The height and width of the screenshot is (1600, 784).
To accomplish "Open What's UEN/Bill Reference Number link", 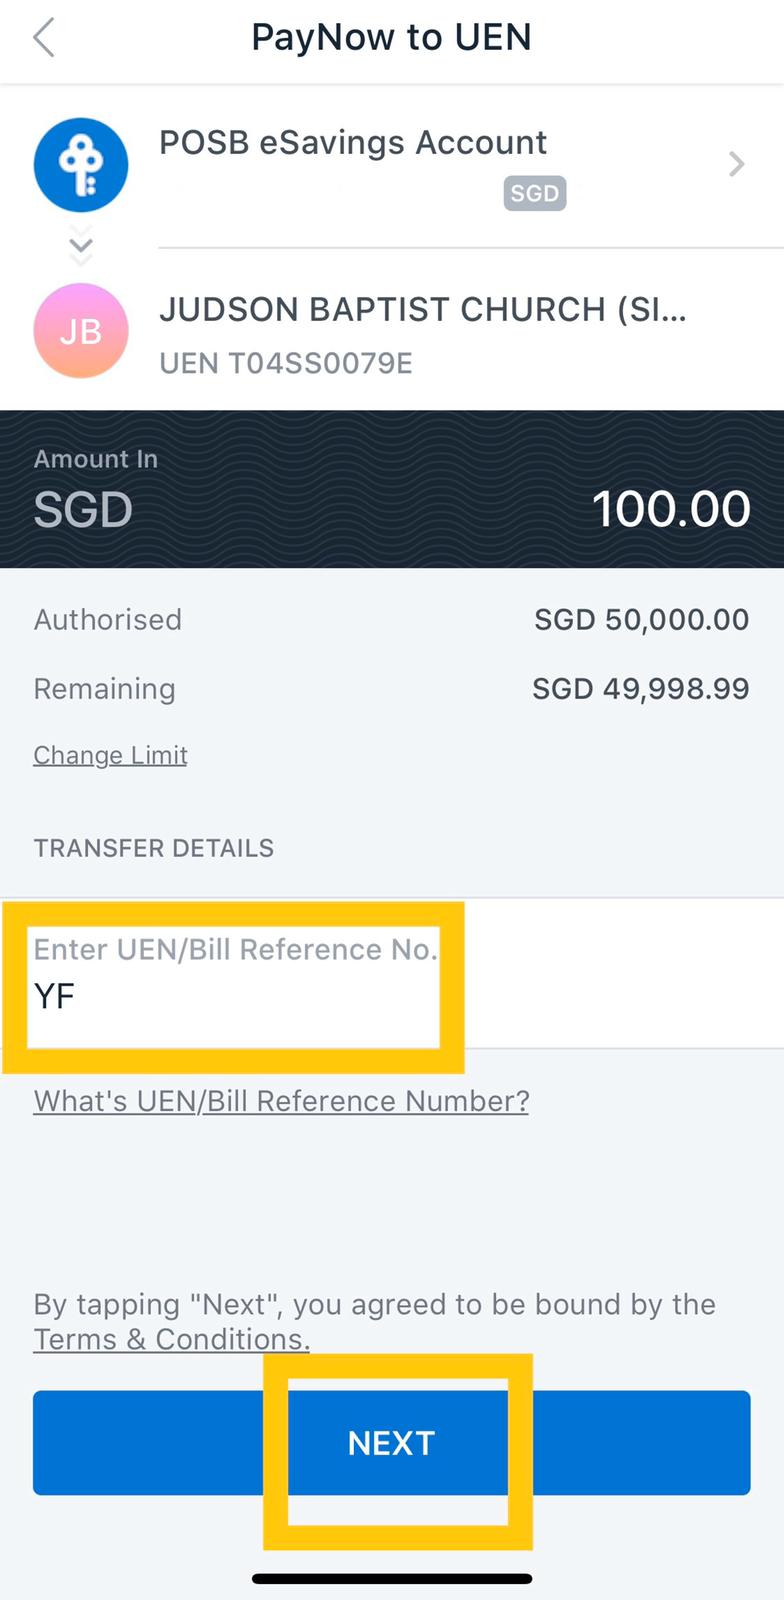I will (x=281, y=1101).
